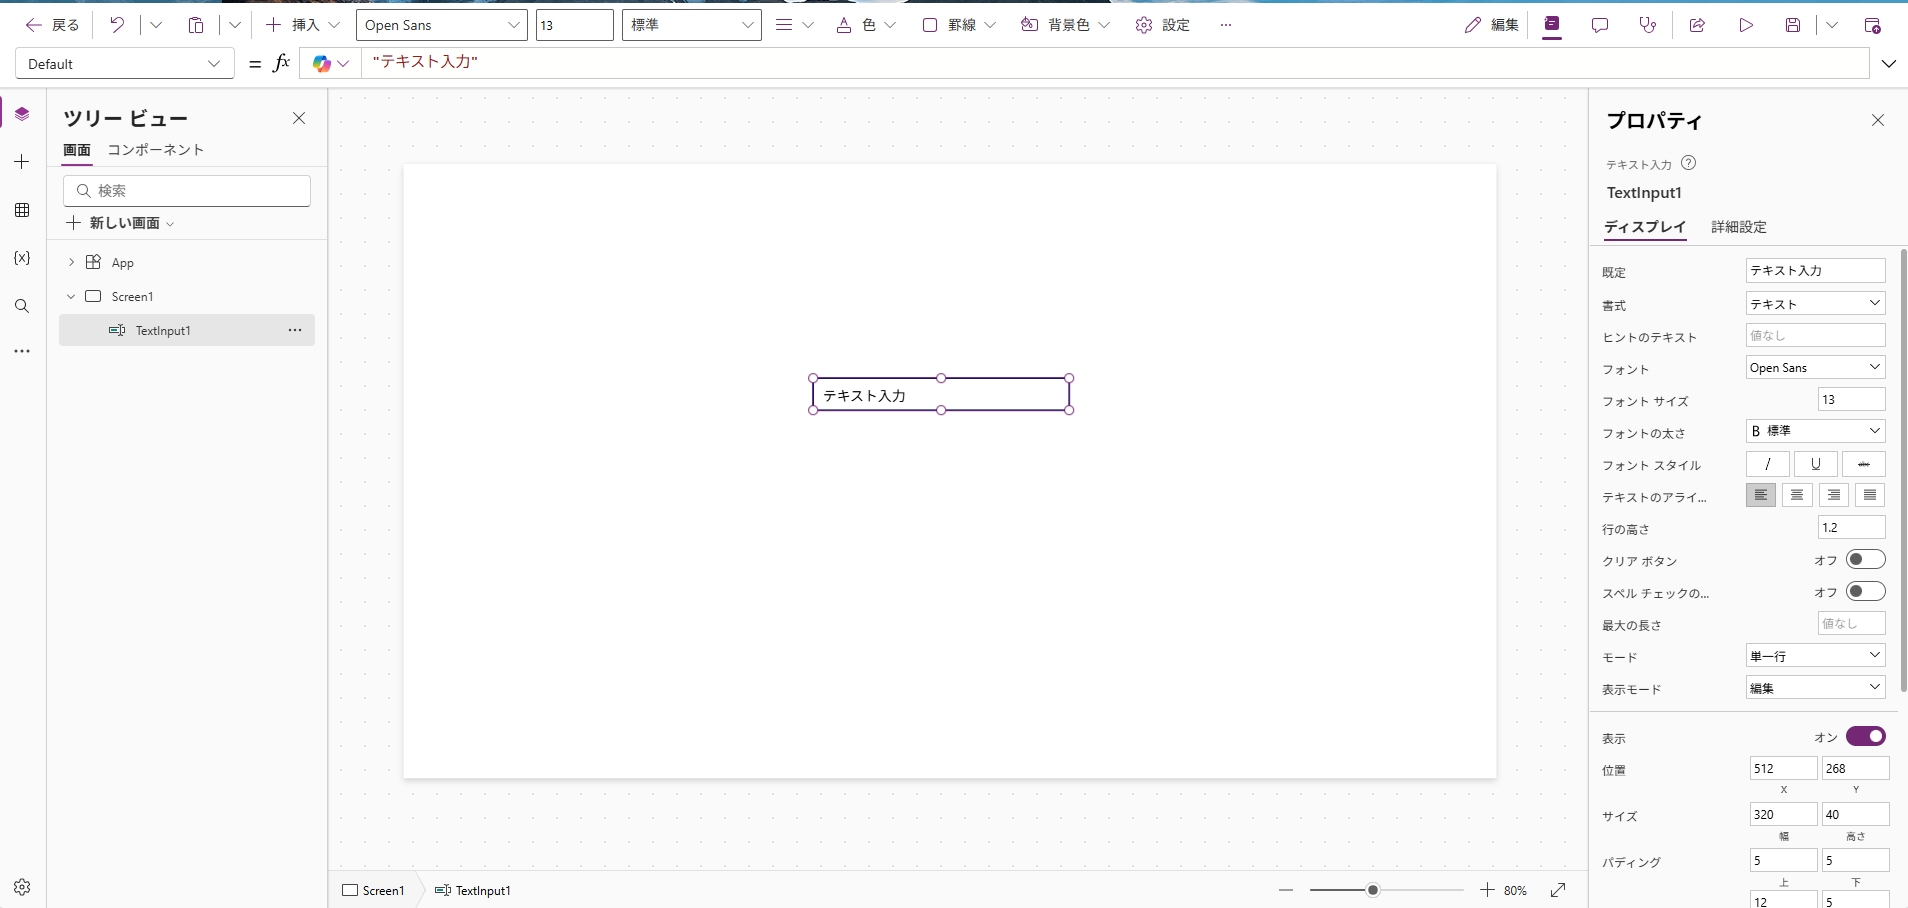Screen dimensions: 1908x908
Task: Expand the App tree node
Action: [x=71, y=262]
